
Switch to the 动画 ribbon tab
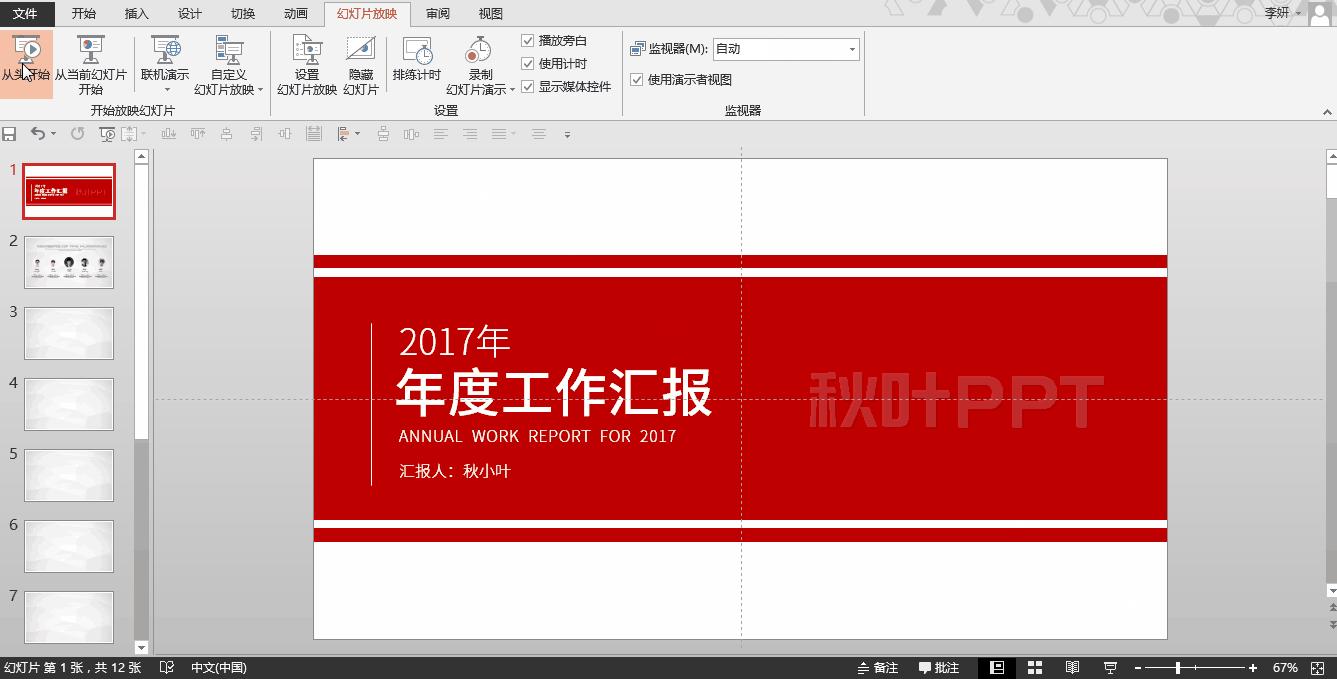pos(295,14)
